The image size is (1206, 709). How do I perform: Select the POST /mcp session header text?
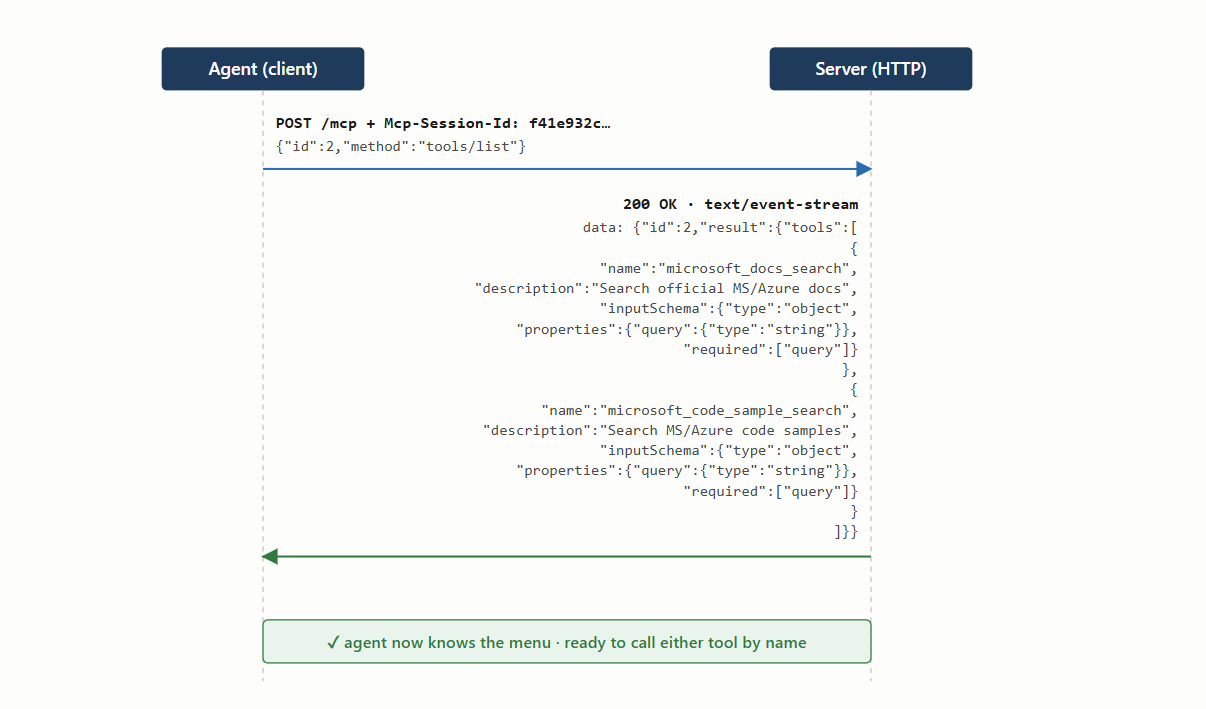pos(443,123)
